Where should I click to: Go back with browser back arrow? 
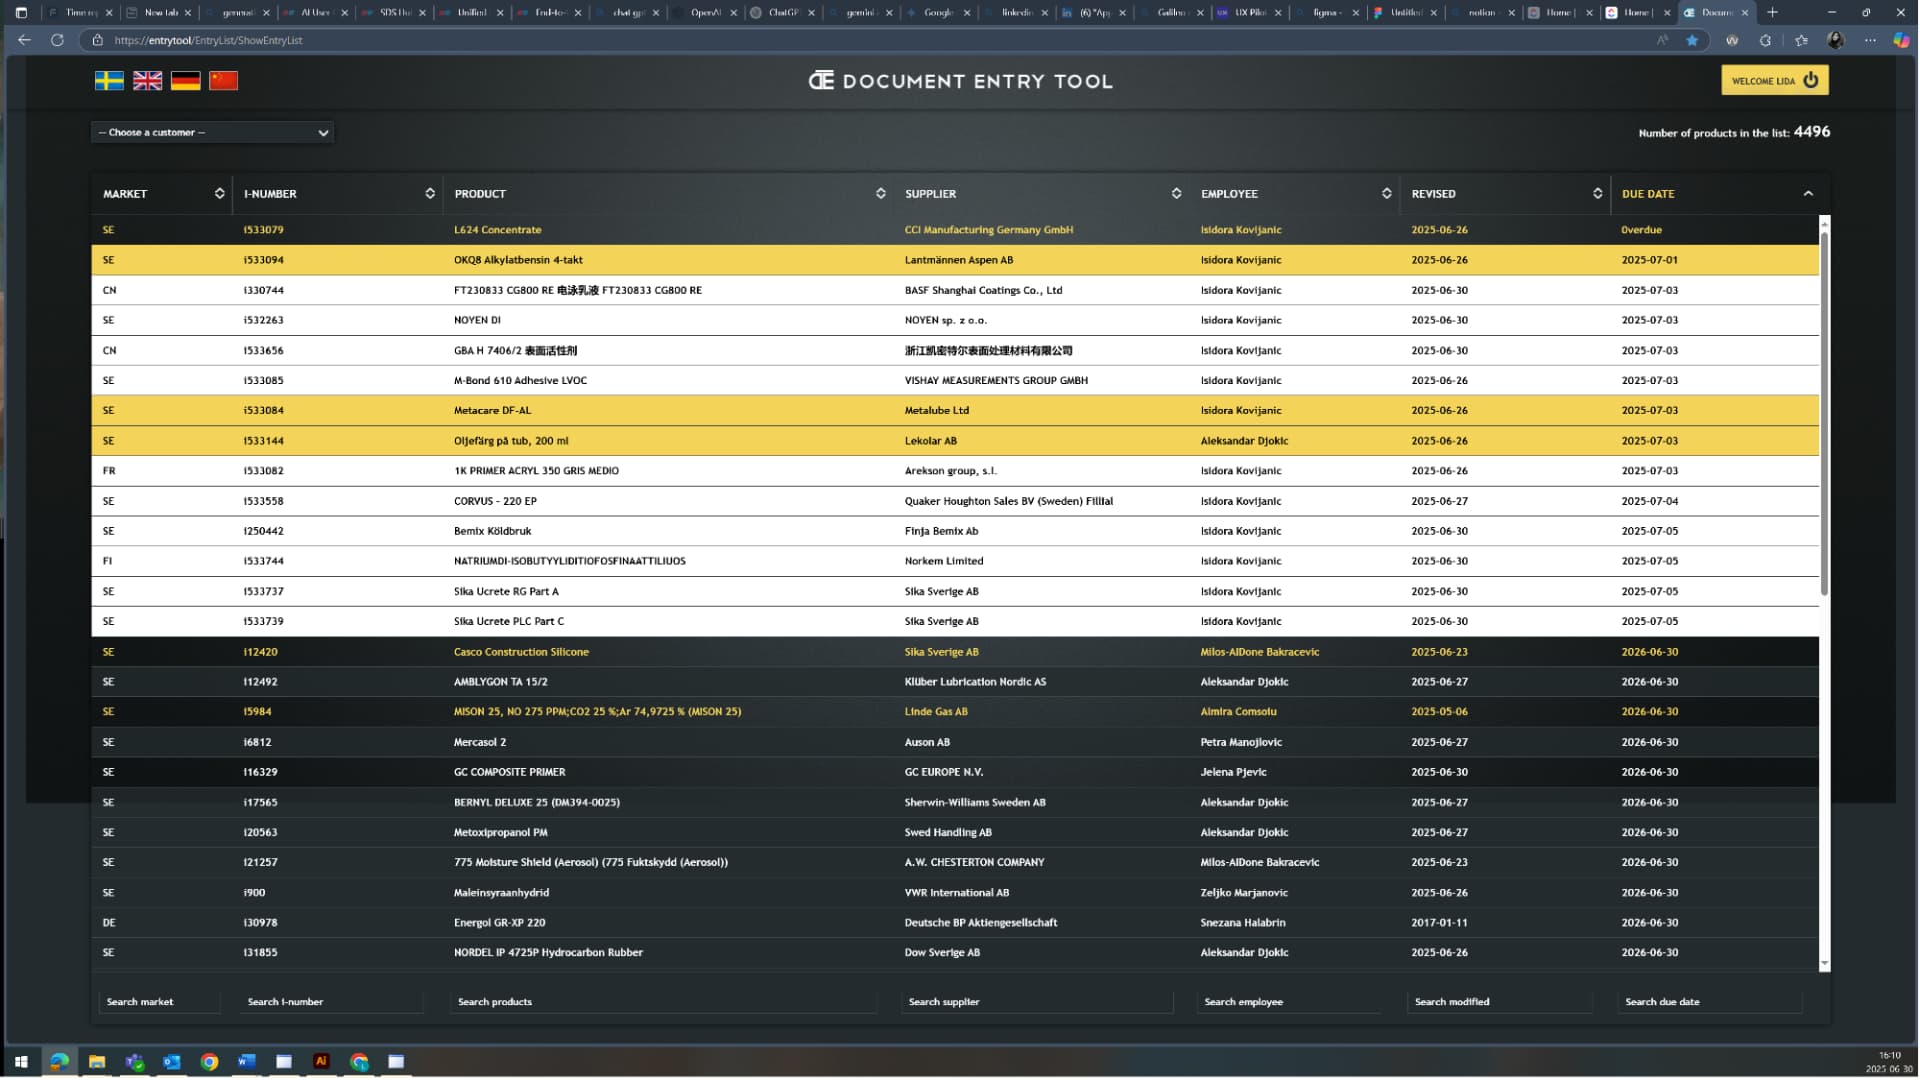click(x=24, y=40)
